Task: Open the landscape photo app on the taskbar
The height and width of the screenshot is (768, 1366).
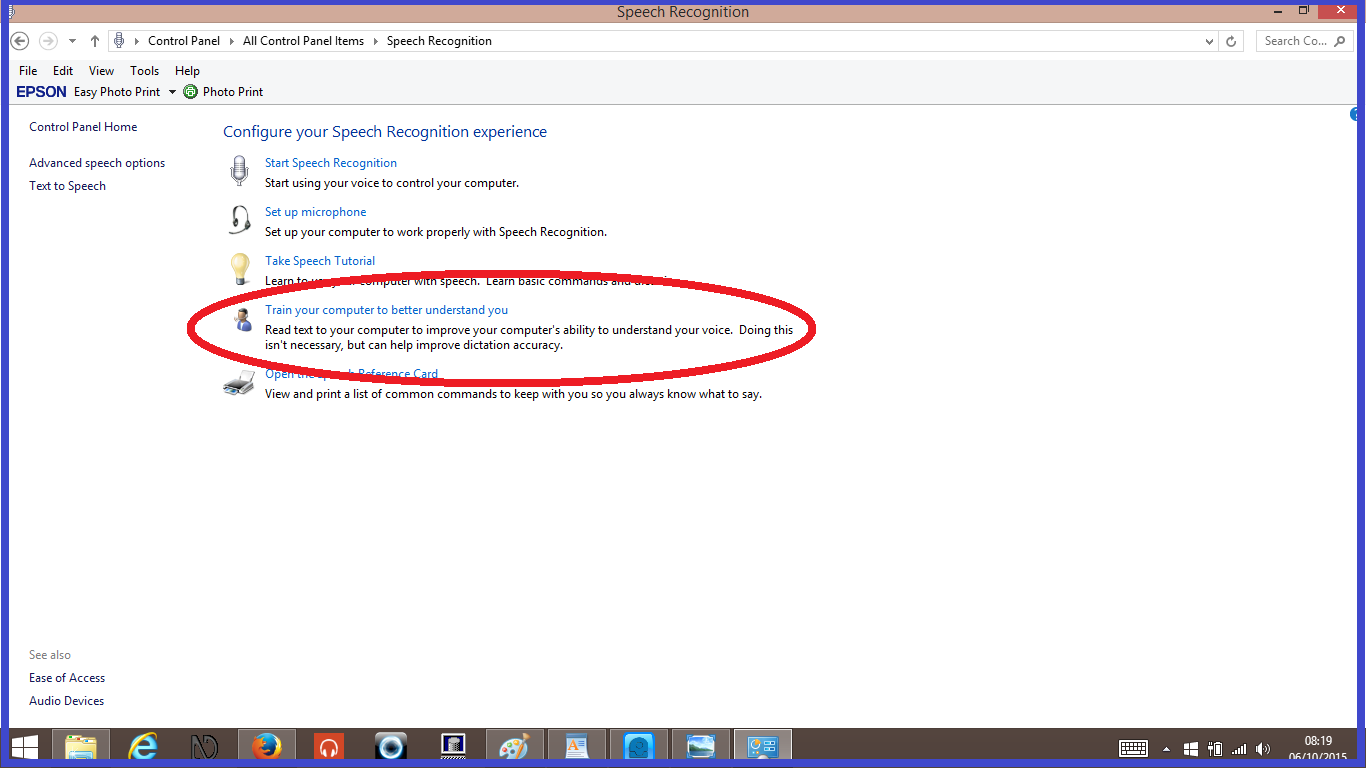Action: pyautogui.click(x=701, y=747)
